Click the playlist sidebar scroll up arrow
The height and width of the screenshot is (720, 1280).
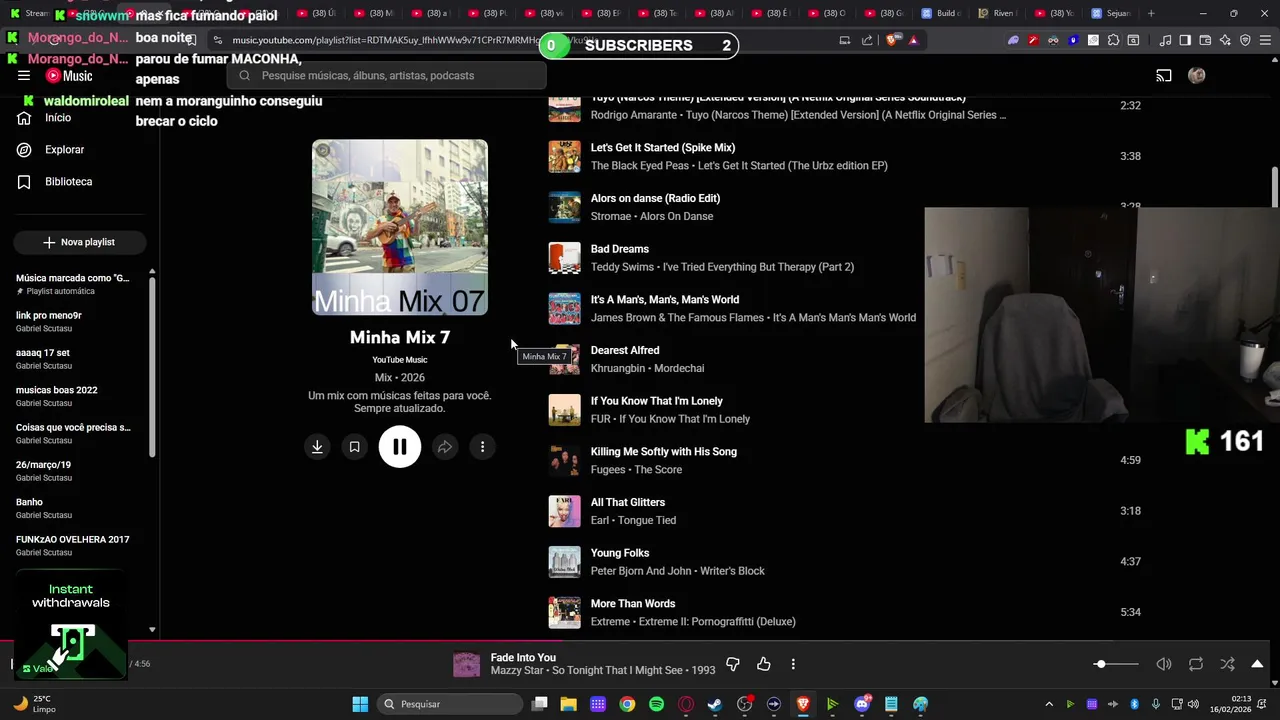[152, 271]
